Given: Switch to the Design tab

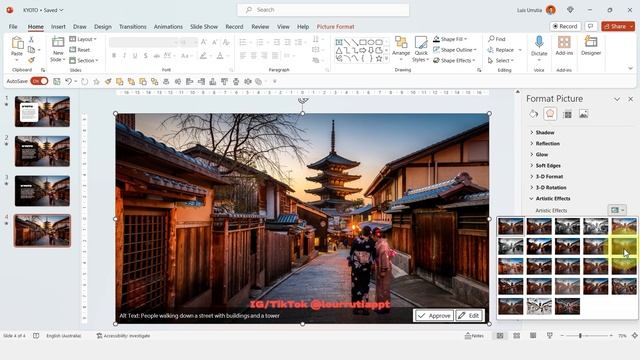Looking at the screenshot, I should click(x=102, y=27).
